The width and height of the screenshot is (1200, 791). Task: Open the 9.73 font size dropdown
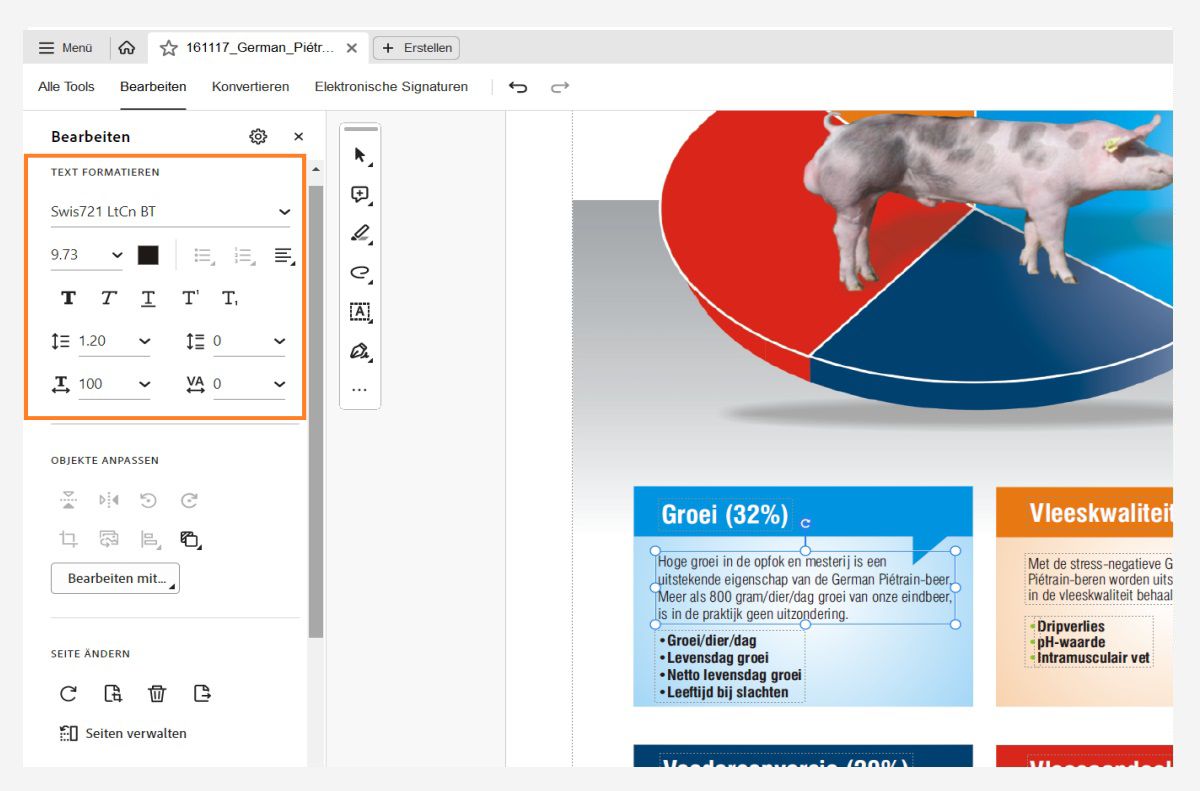pos(86,255)
